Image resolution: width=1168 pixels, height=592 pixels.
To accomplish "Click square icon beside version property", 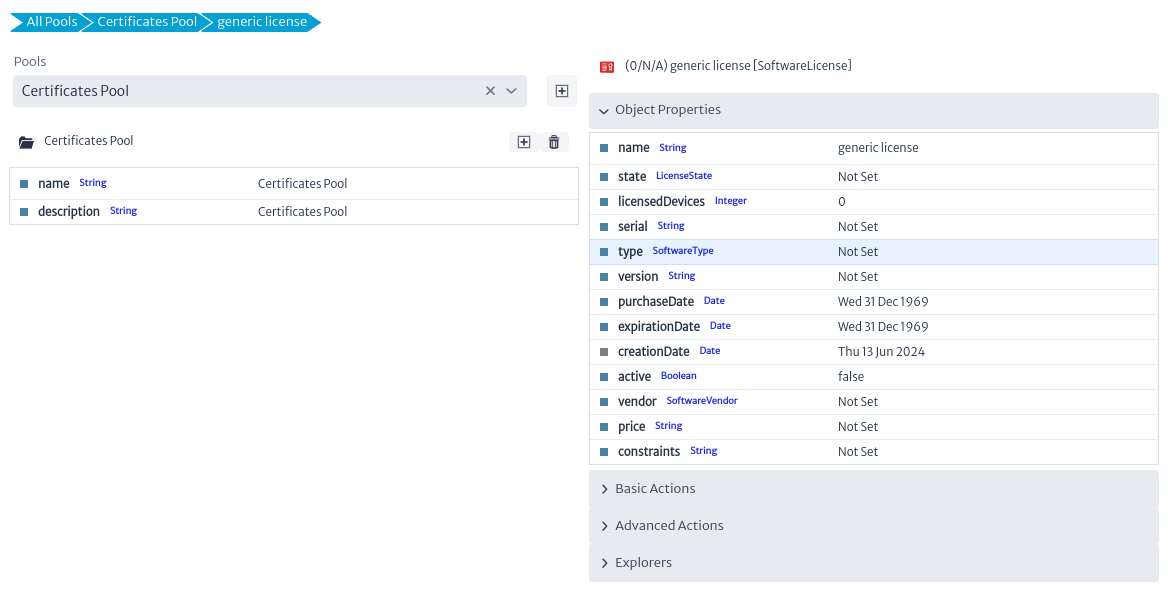I will (604, 277).
